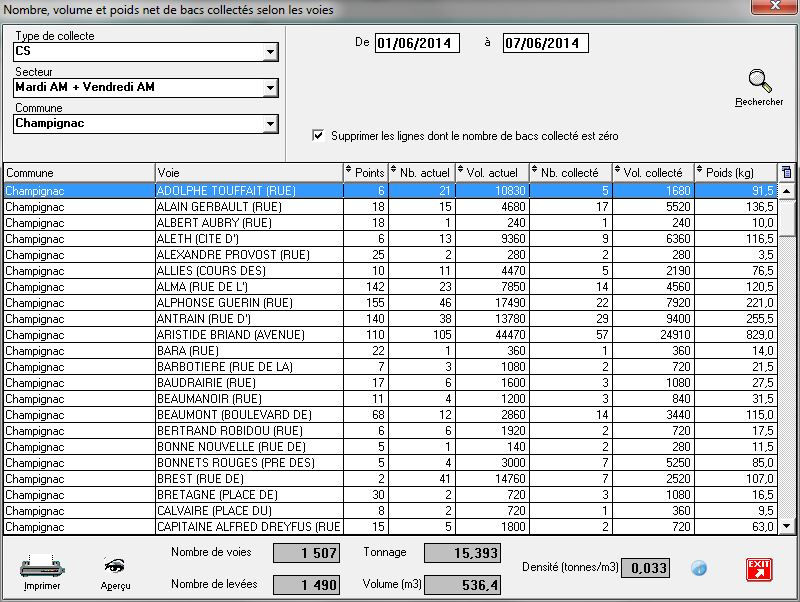Click the blue info icon near Densité
This screenshot has height=602, width=800.
point(700,569)
